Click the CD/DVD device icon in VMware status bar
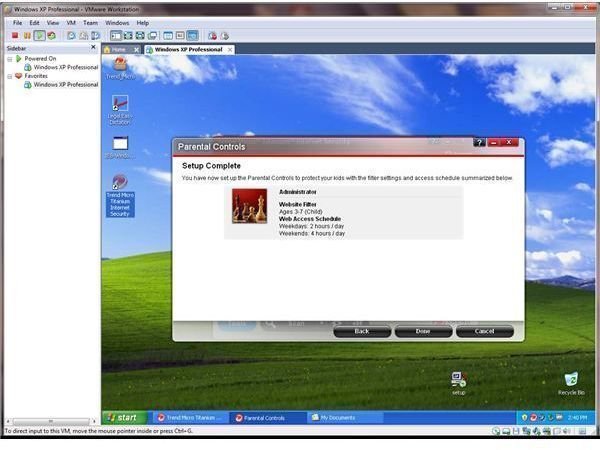 tap(496, 432)
